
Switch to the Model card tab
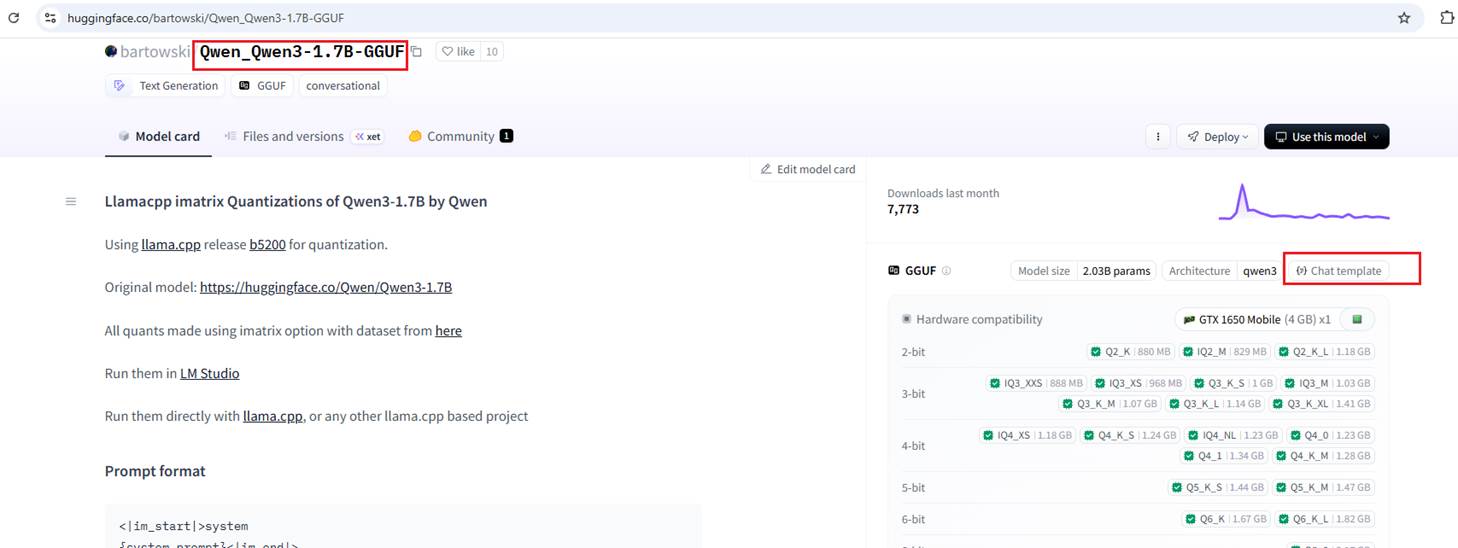tap(158, 137)
